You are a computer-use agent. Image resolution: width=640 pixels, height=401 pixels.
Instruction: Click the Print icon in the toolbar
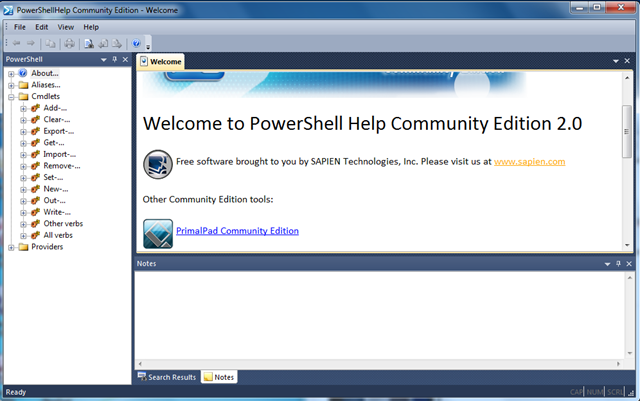70,43
